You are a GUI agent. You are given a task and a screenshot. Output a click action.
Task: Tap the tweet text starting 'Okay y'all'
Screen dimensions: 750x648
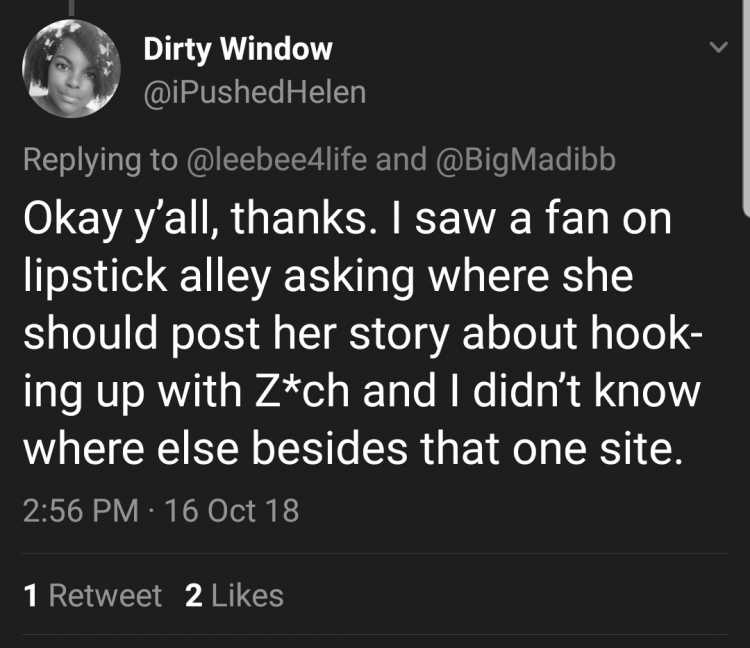pos(364,334)
